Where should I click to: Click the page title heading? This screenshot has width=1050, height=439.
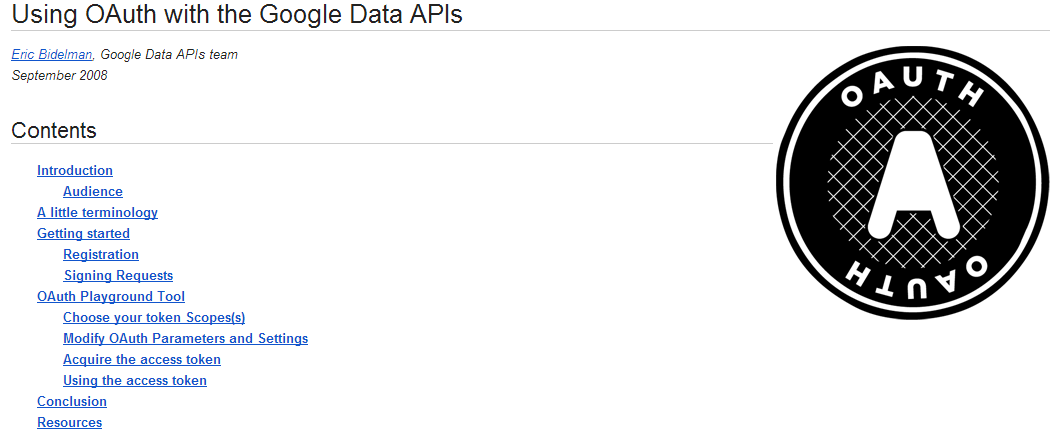click(237, 14)
